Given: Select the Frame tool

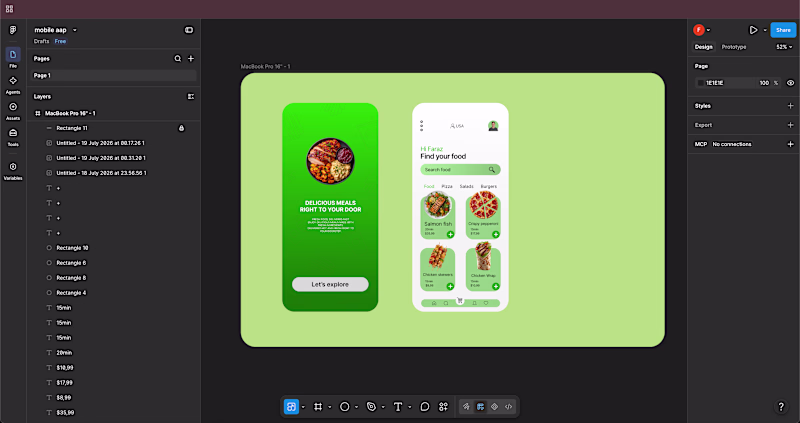Looking at the screenshot, I should pos(318,407).
